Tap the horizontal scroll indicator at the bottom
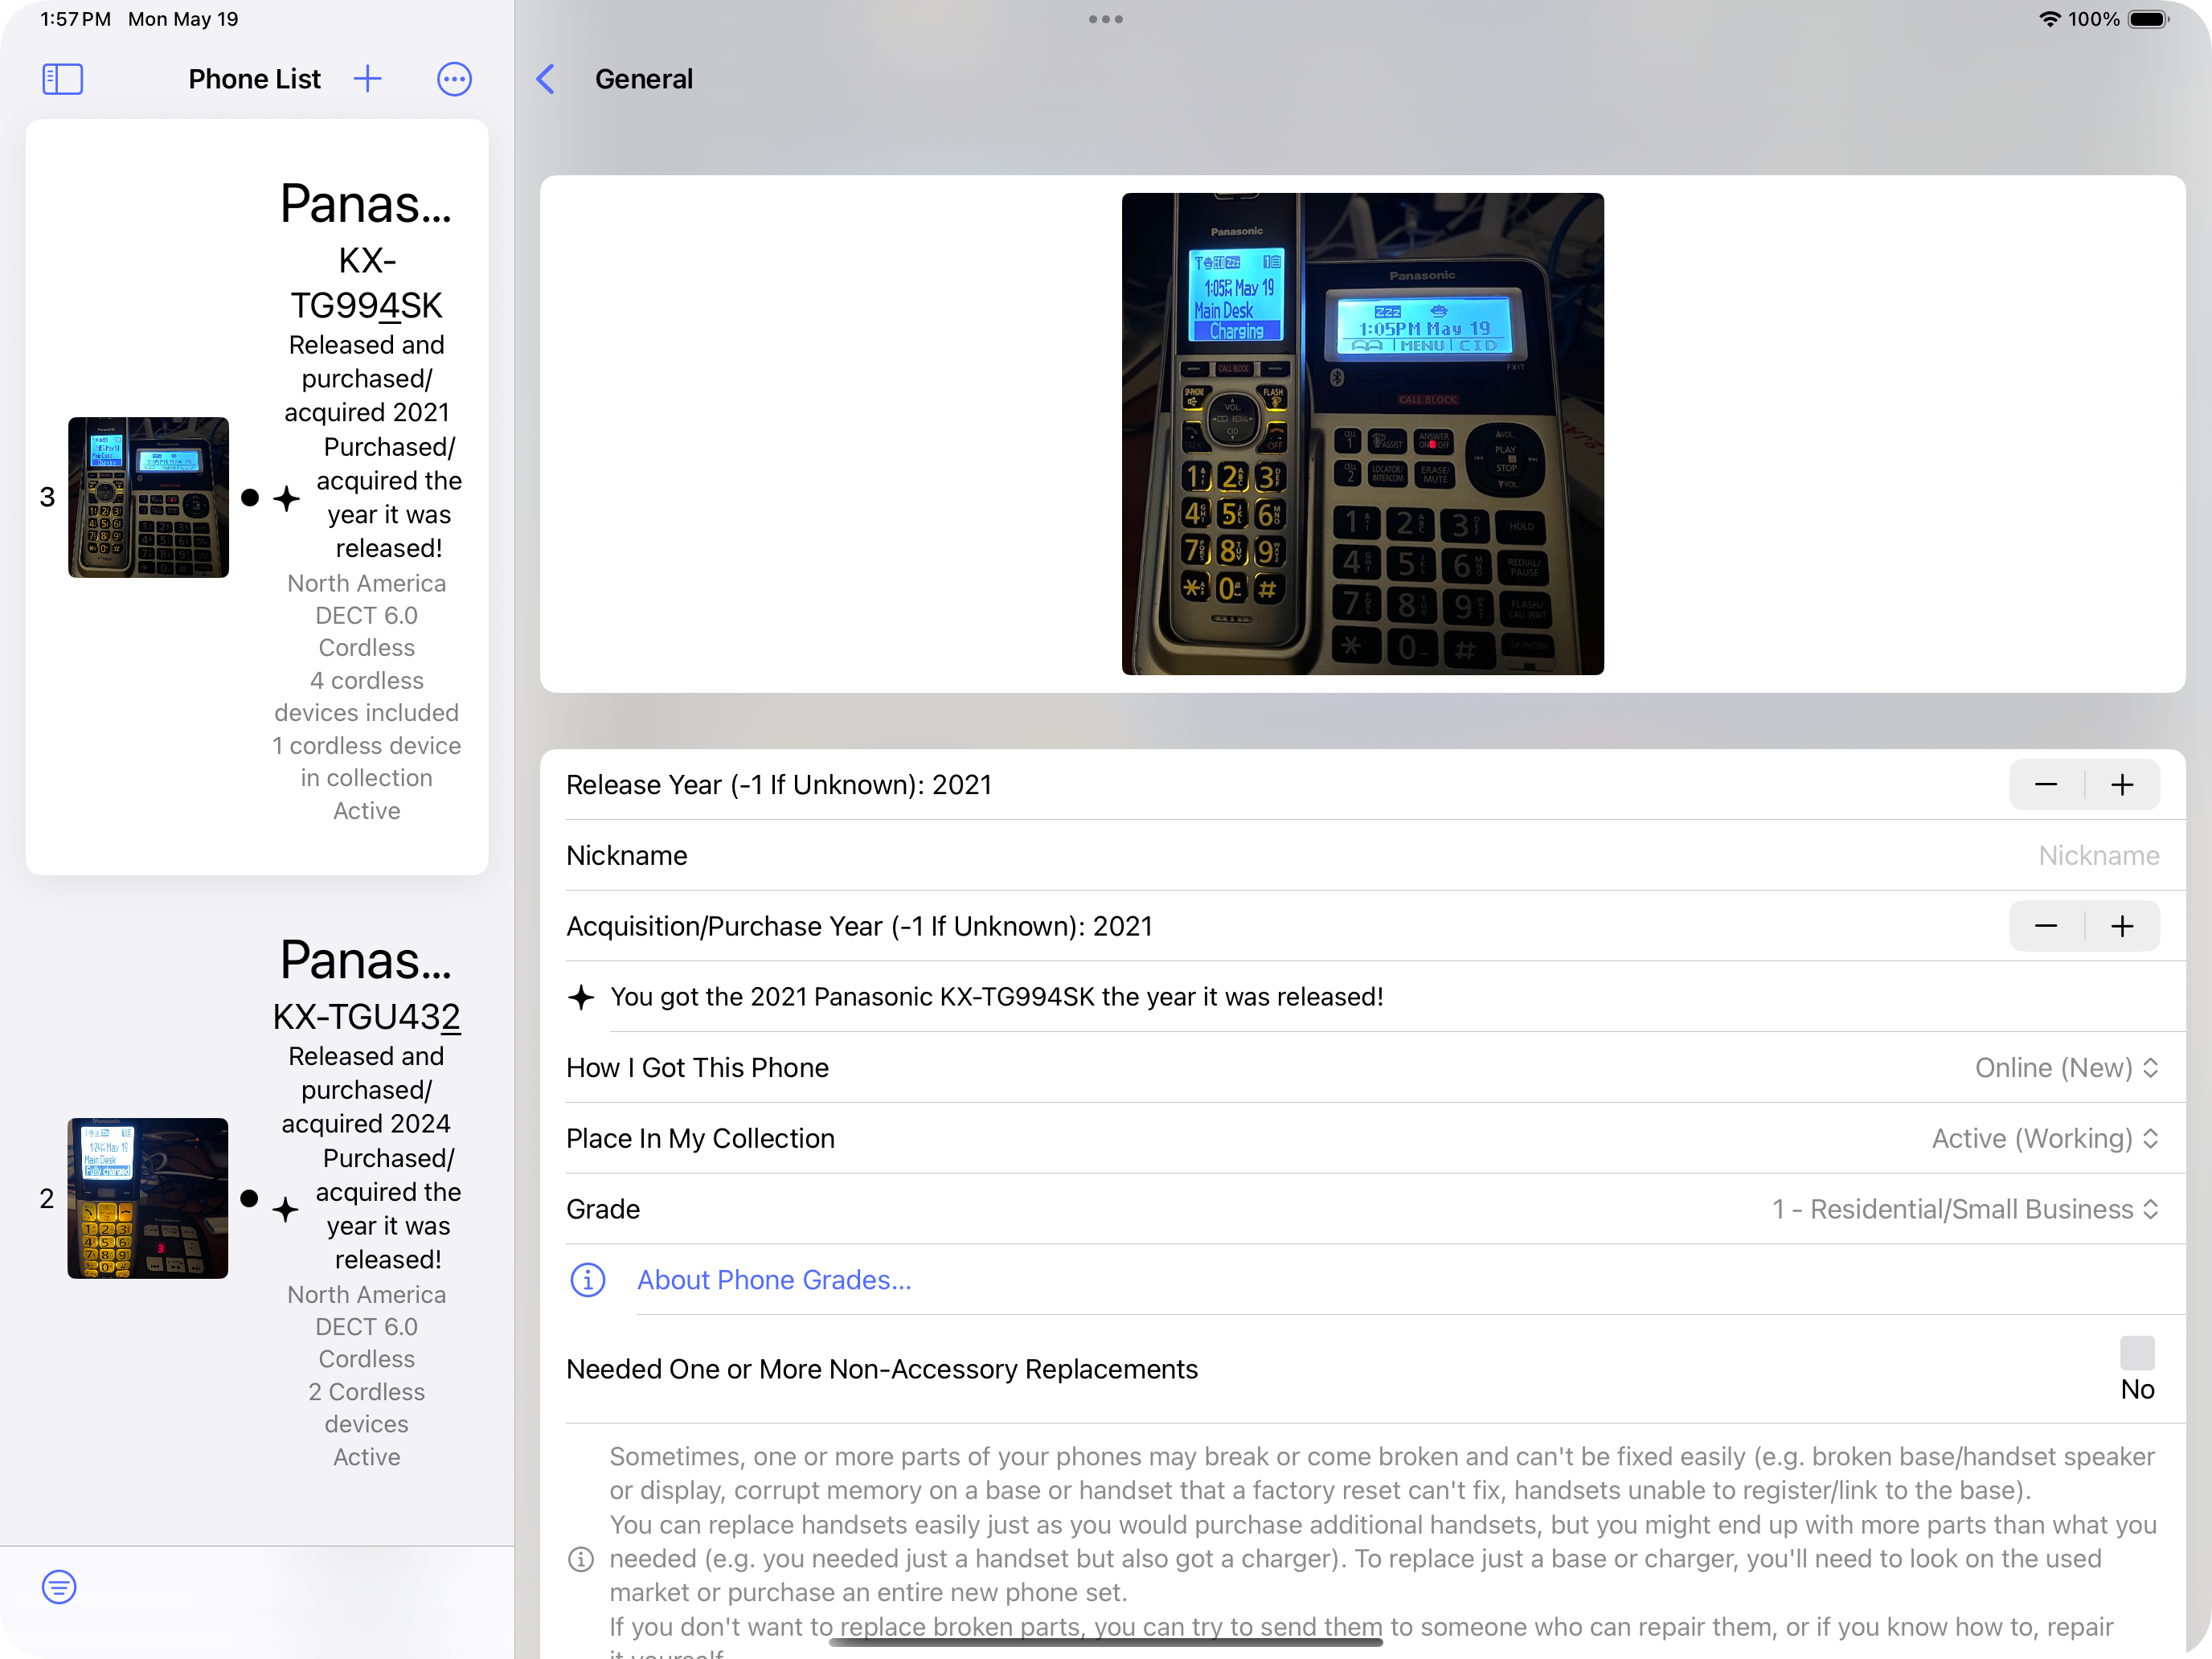Viewport: 2212px width, 1659px height. click(x=1106, y=1642)
